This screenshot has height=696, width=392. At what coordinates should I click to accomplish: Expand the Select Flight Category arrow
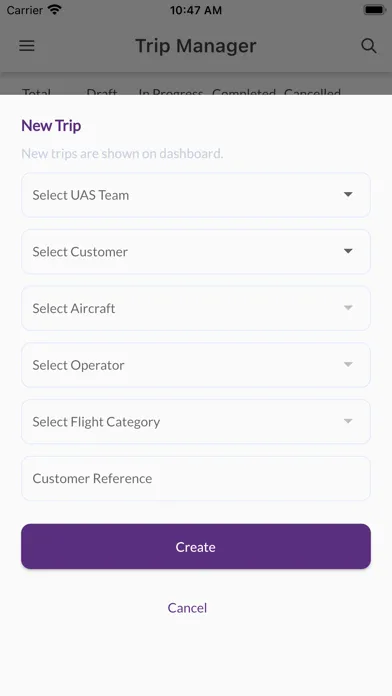point(348,421)
